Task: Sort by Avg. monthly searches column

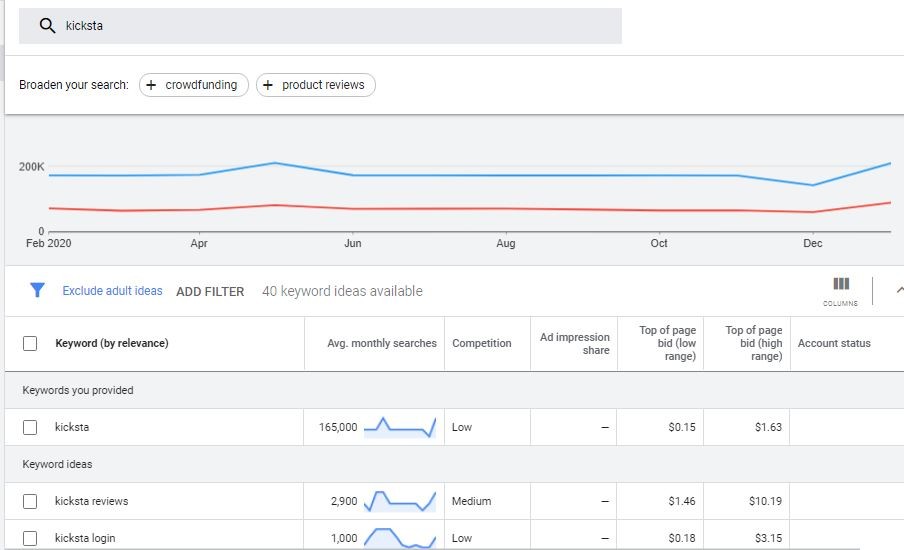Action: (382, 343)
